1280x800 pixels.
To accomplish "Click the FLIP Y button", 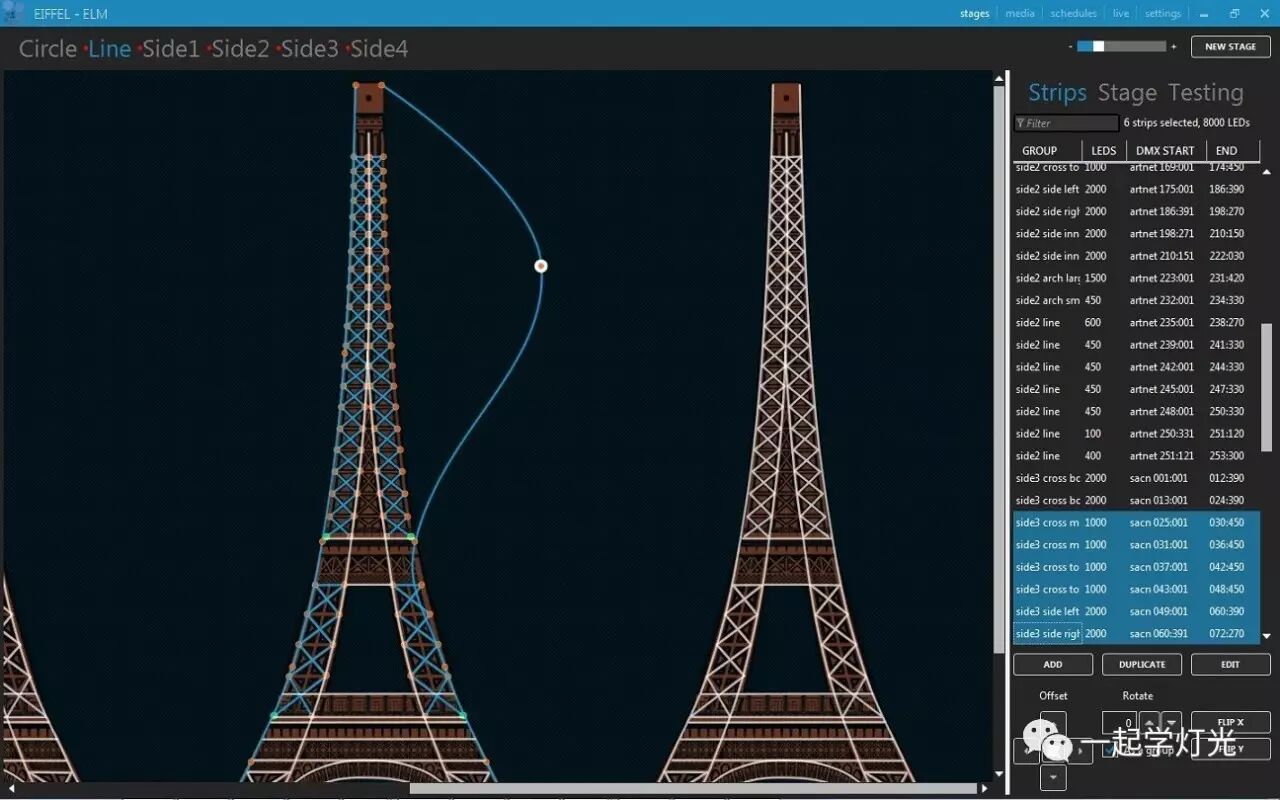I will (1231, 749).
